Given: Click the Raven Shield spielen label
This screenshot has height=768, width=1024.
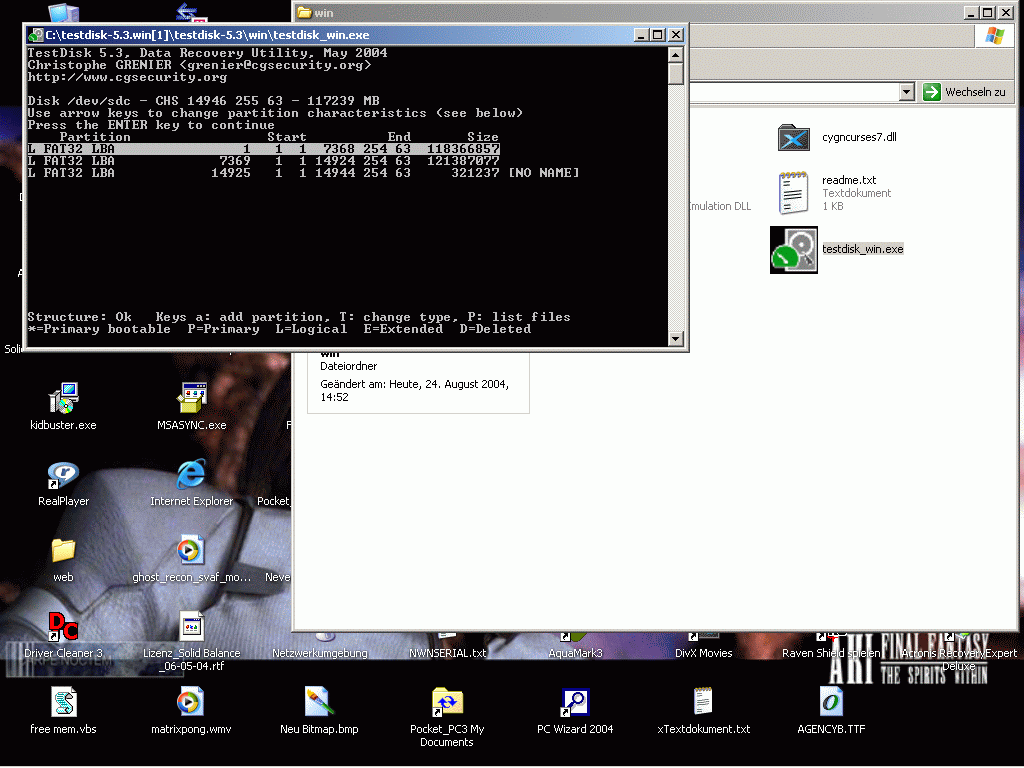Looking at the screenshot, I should coord(831,653).
